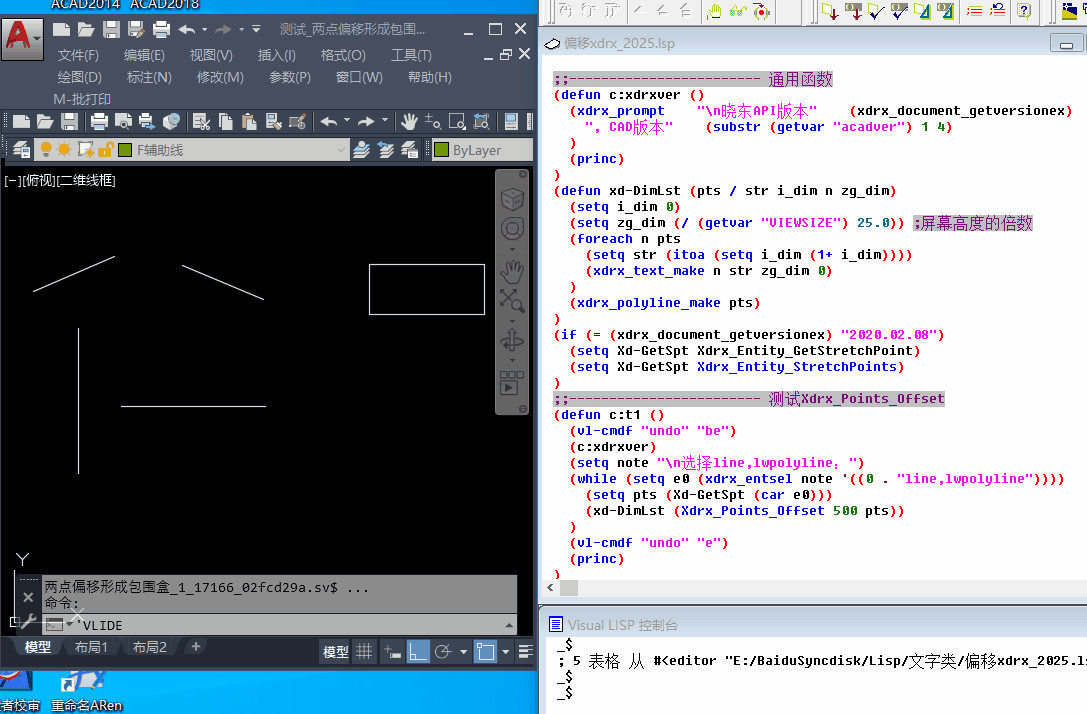Click Format edit window icon in Visual LISP toolbar

coord(922,10)
